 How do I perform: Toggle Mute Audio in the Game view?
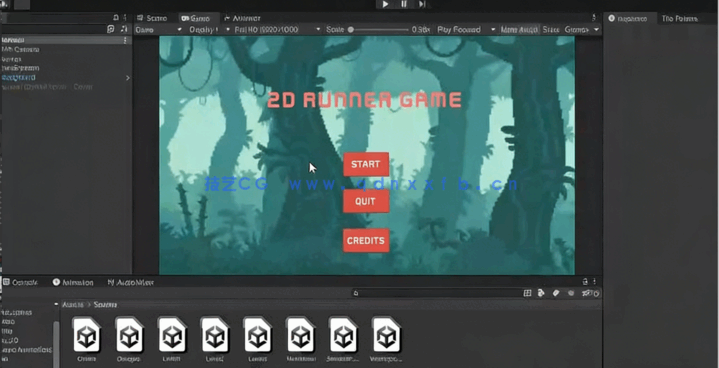point(520,29)
